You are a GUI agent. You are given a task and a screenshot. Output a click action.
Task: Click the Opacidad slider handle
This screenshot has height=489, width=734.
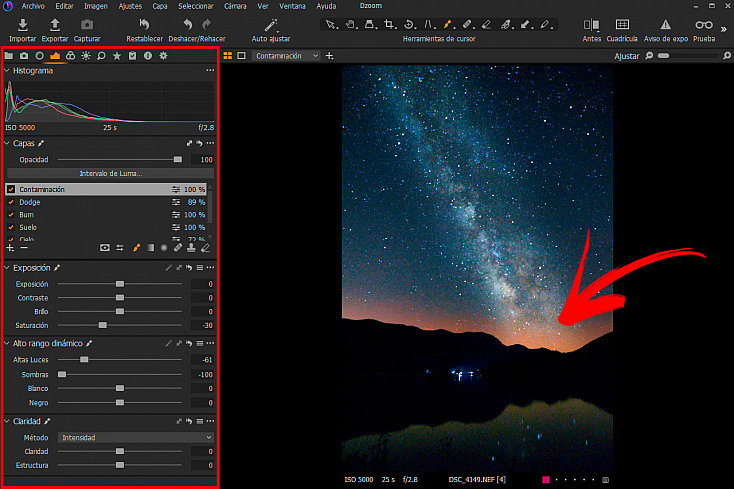point(177,160)
